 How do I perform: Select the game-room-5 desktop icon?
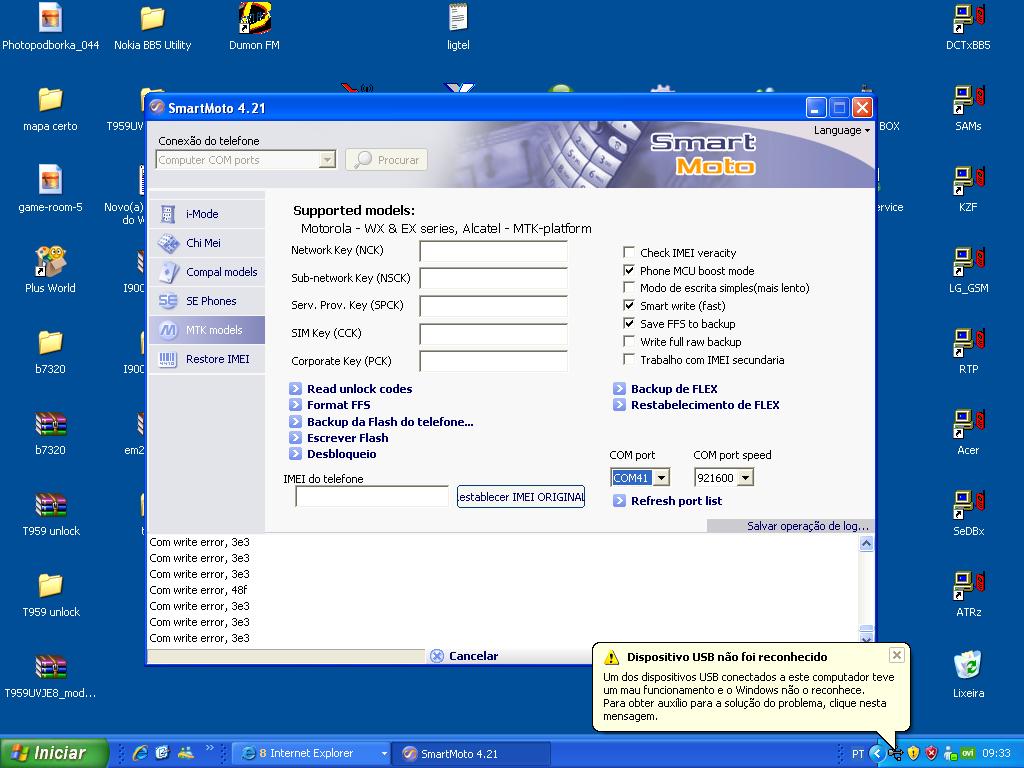pos(50,189)
